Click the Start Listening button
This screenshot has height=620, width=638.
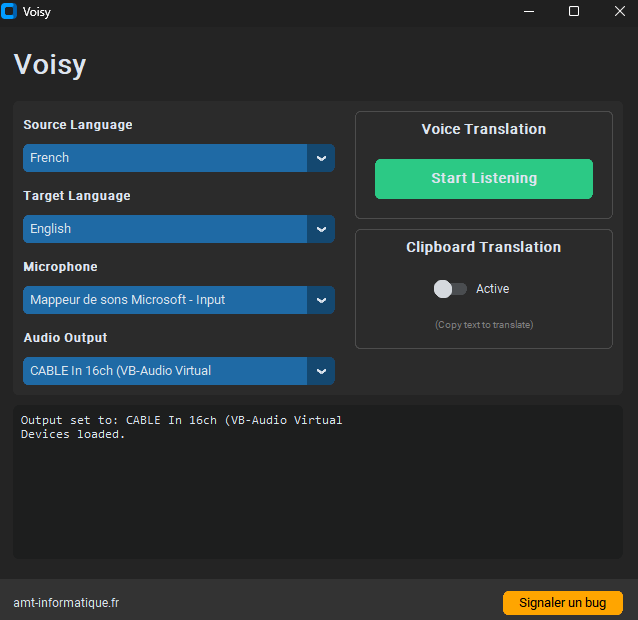pyautogui.click(x=484, y=179)
